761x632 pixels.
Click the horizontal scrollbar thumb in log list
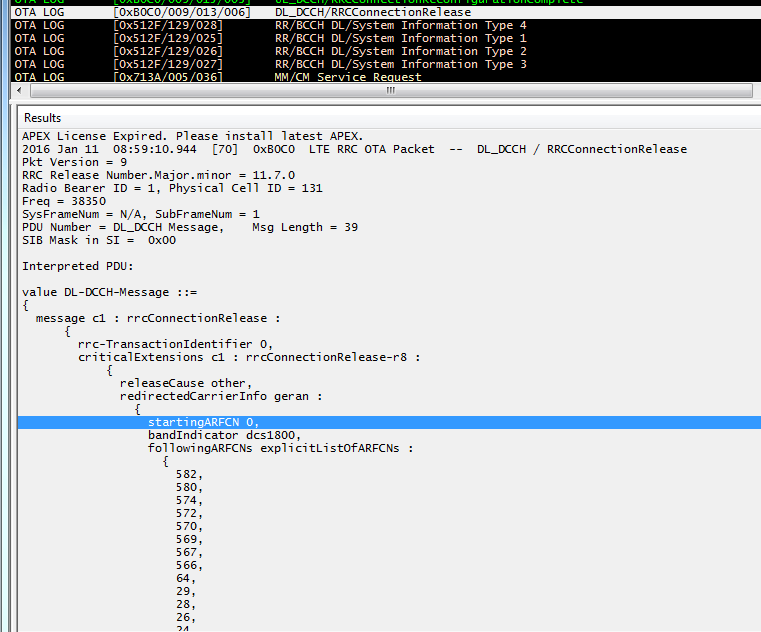coord(391,90)
